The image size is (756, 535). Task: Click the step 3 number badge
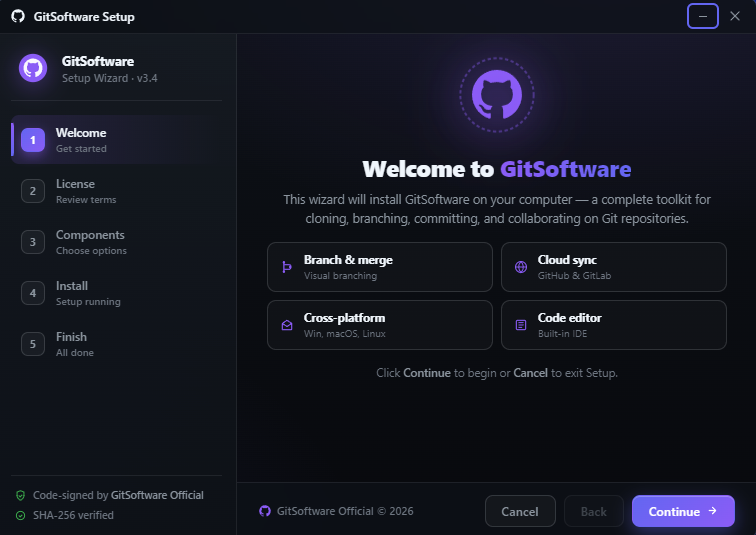33,242
